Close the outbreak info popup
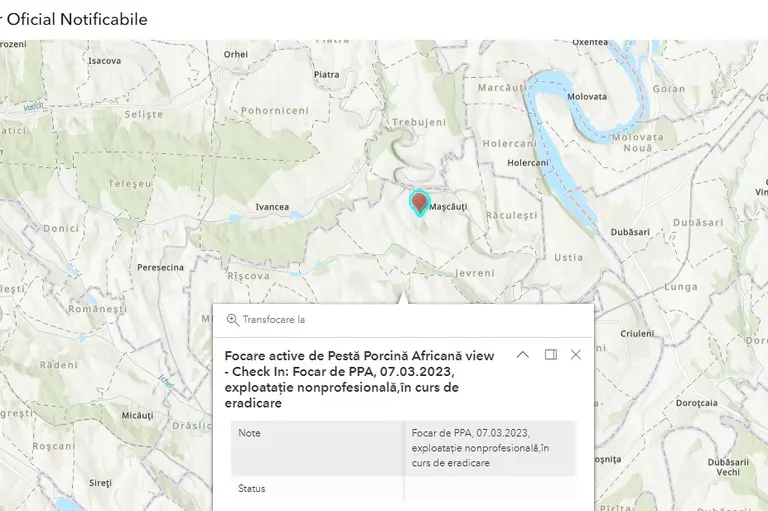The height and width of the screenshot is (511, 768). (x=576, y=354)
